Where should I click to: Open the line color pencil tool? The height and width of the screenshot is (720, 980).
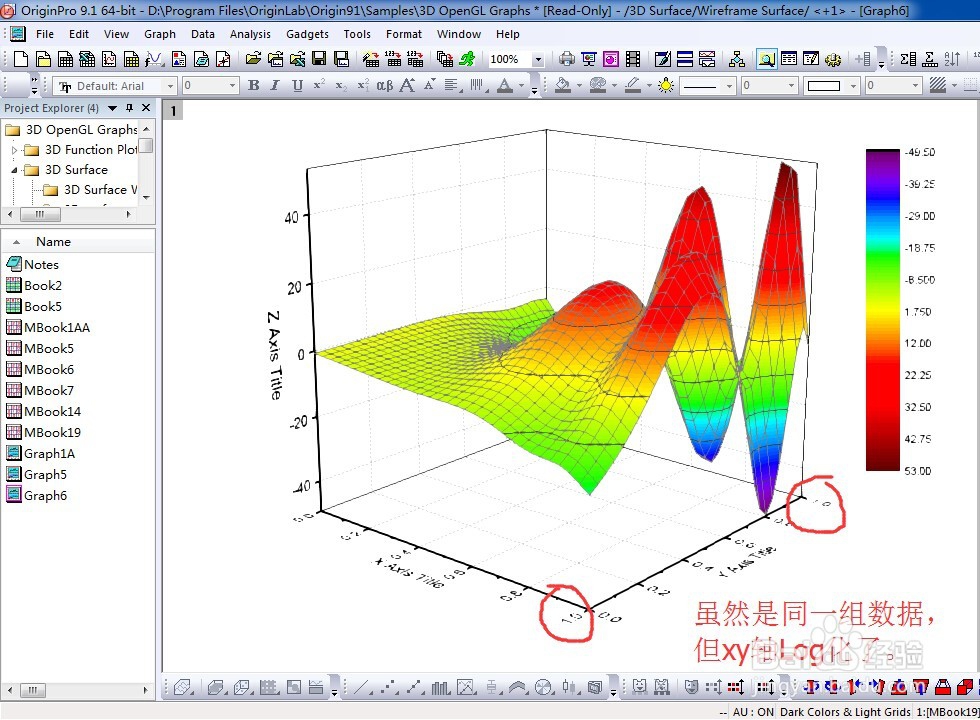click(x=632, y=85)
